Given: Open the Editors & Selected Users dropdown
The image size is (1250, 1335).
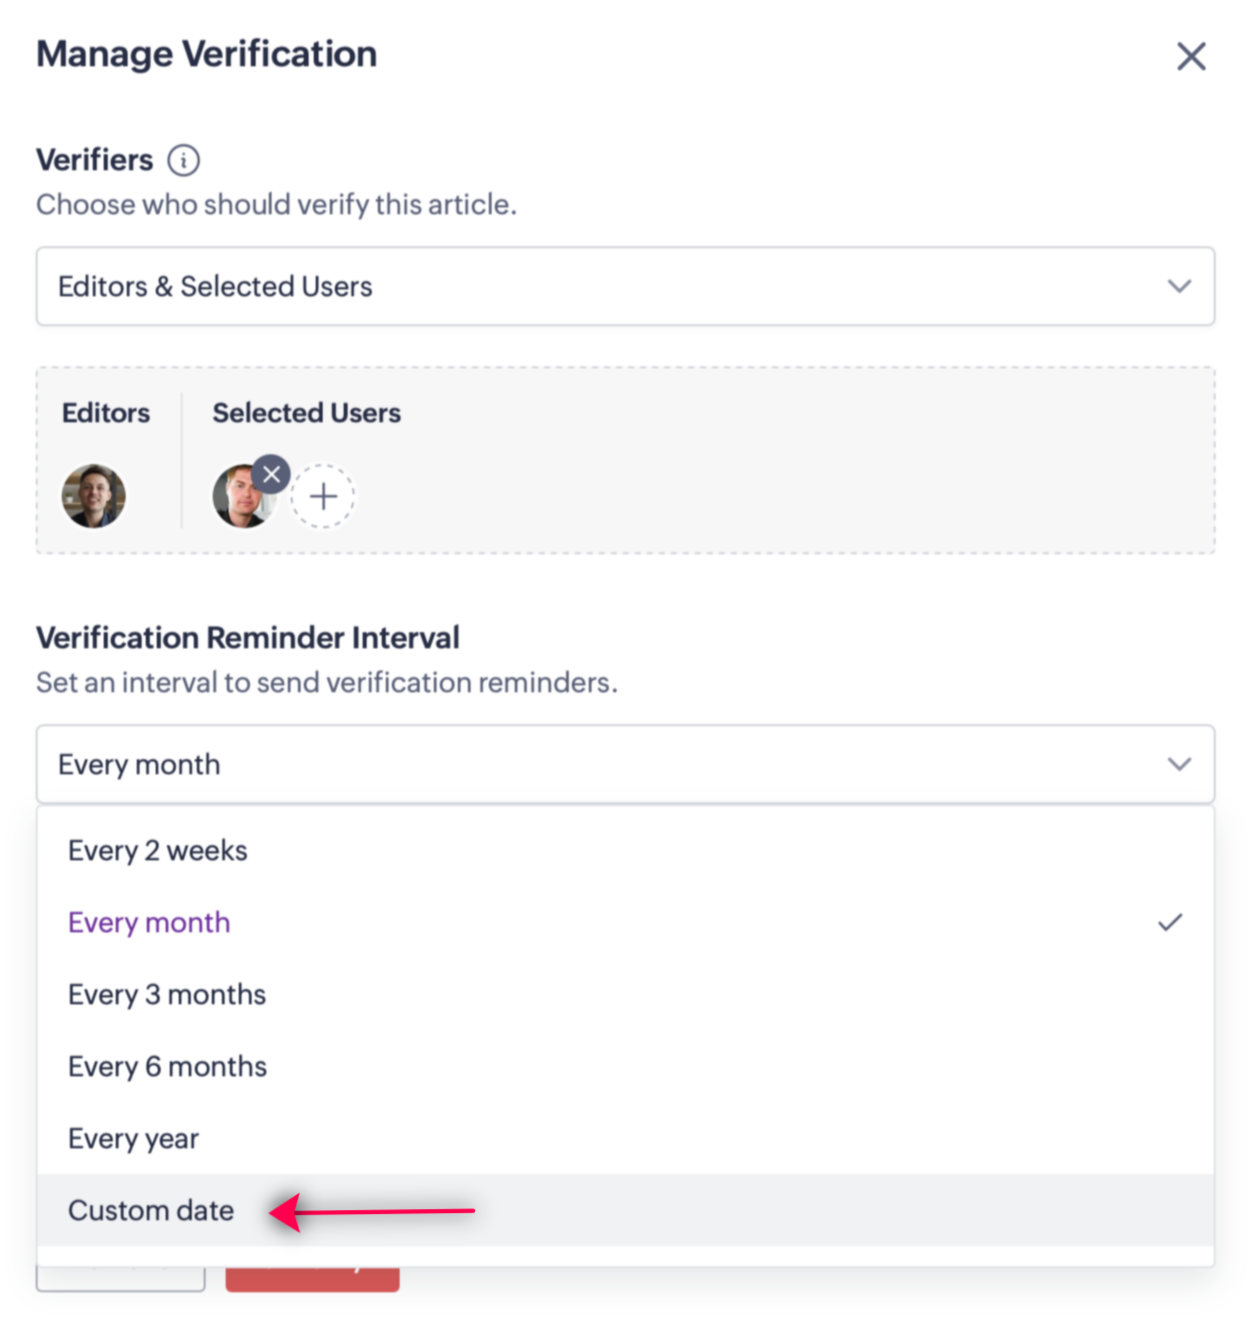Looking at the screenshot, I should (x=625, y=286).
